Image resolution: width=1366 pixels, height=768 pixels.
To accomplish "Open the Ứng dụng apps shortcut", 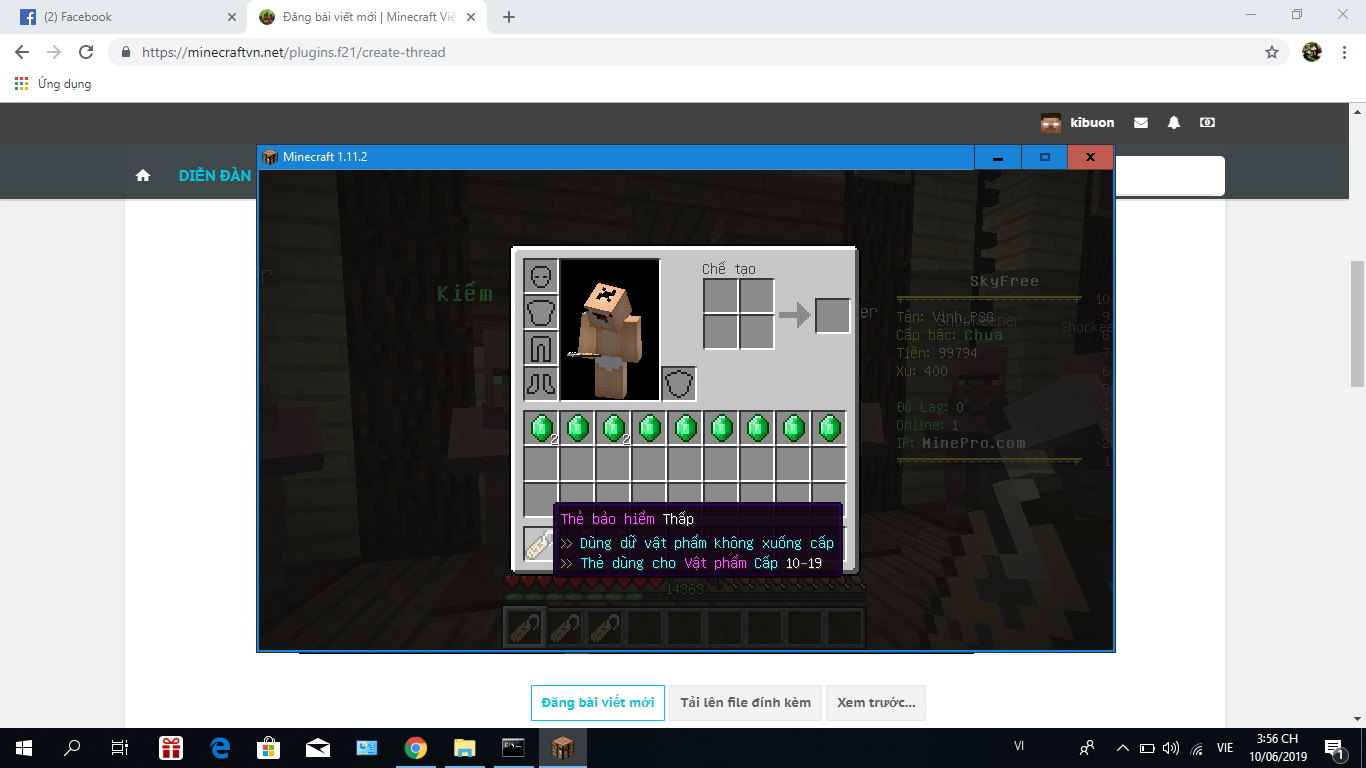I will (x=53, y=84).
